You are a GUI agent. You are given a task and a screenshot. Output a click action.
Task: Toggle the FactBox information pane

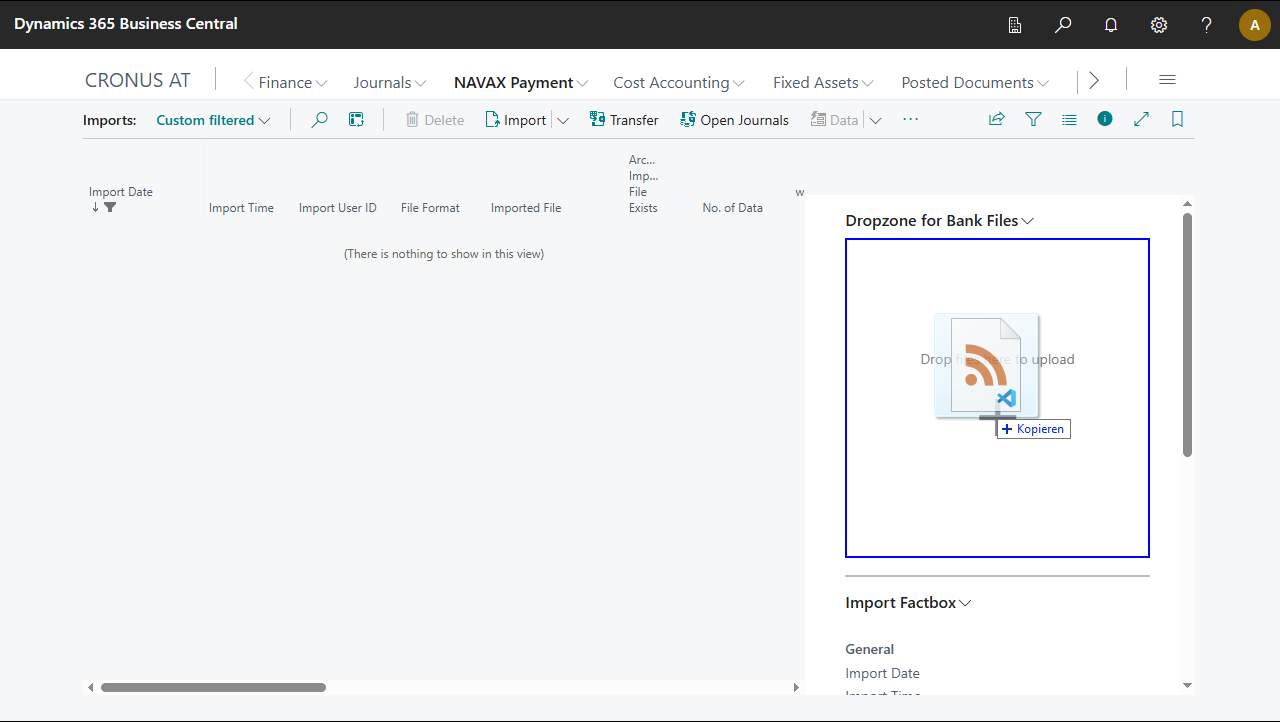1105,119
